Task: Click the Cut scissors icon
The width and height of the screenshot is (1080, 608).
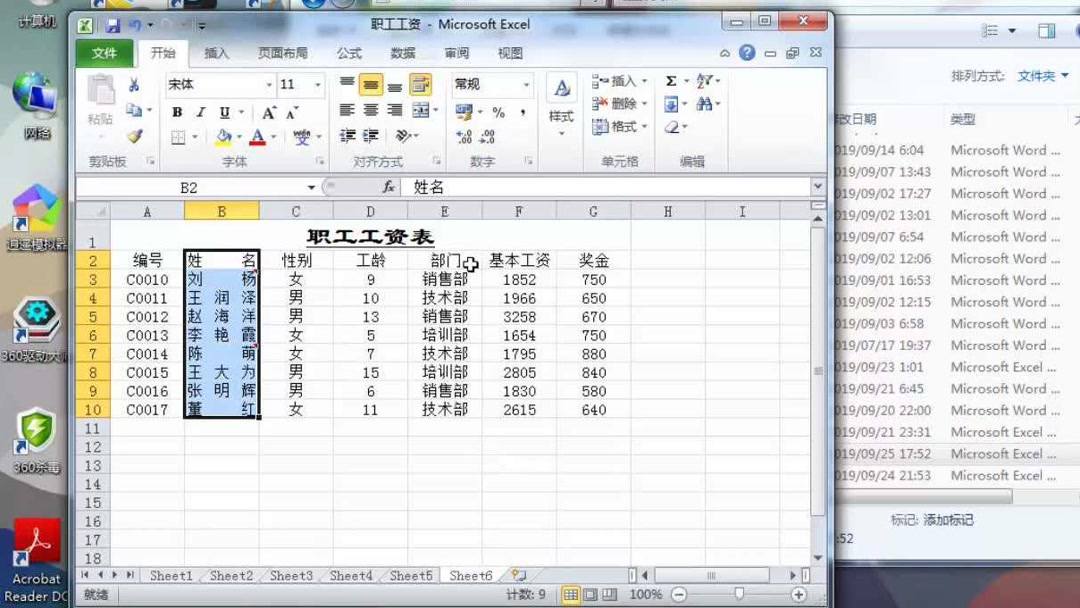Action: tap(133, 85)
